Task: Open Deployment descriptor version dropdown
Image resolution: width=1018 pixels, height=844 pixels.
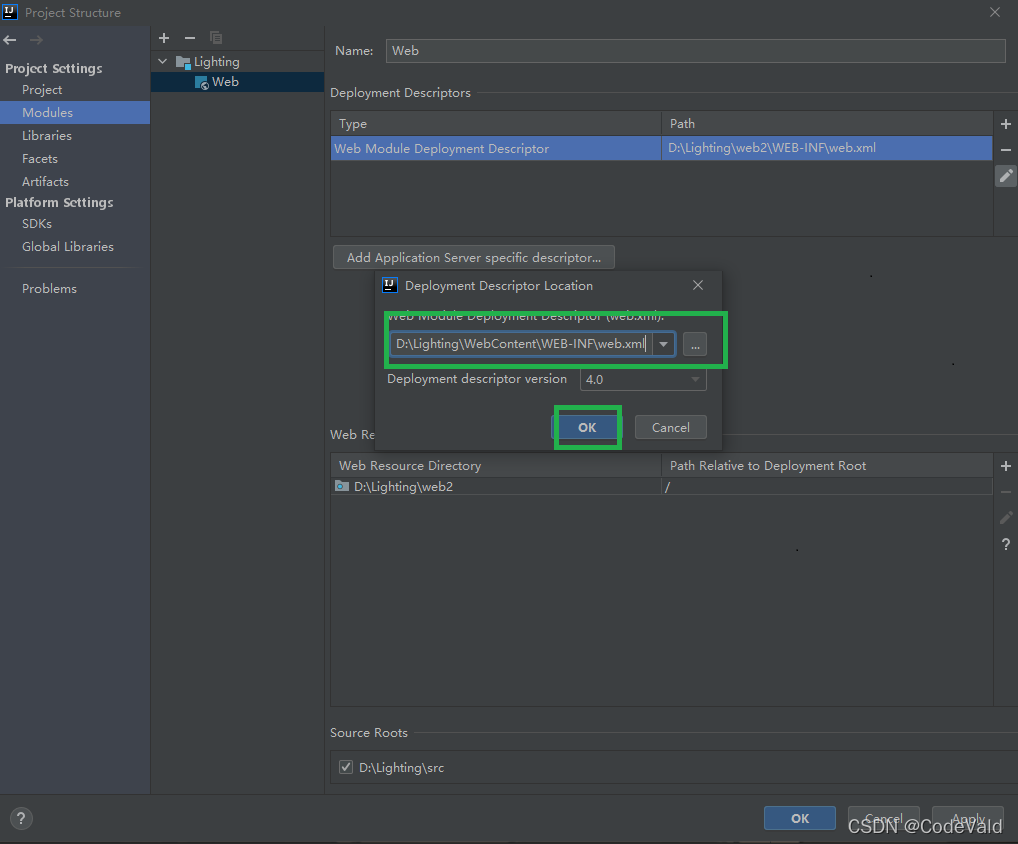Action: pyautogui.click(x=643, y=379)
